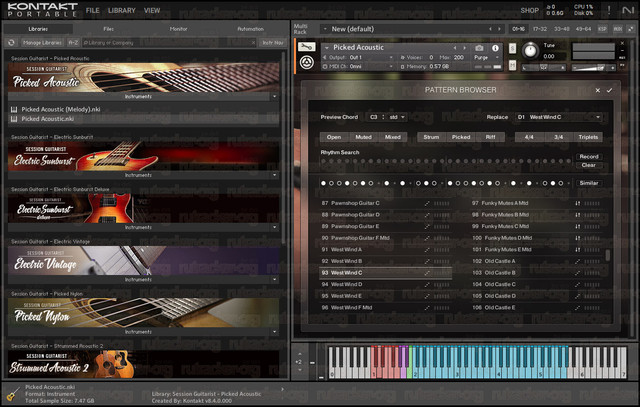Screen dimensions: 640x407
Task: Click Record rhythm button
Action: (x=589, y=157)
